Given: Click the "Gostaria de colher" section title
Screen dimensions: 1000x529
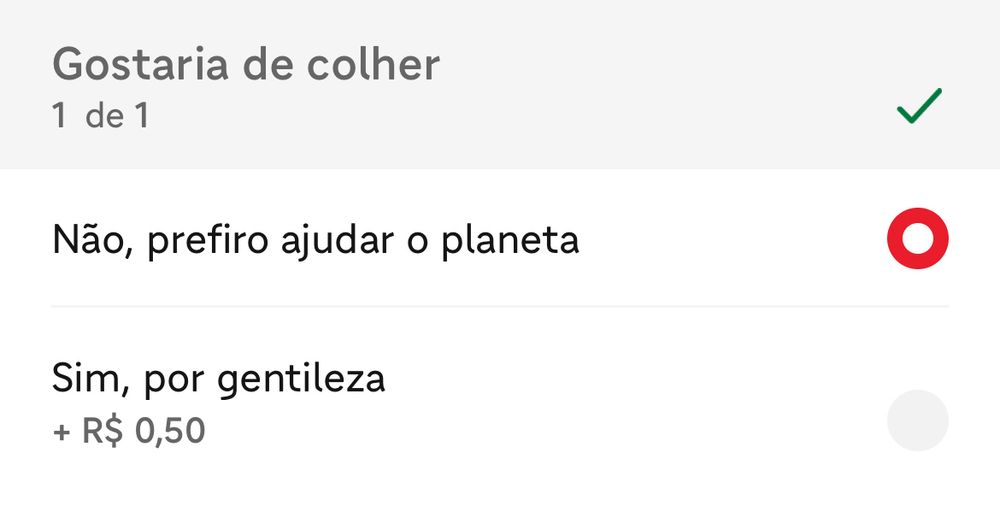Looking at the screenshot, I should click(246, 66).
